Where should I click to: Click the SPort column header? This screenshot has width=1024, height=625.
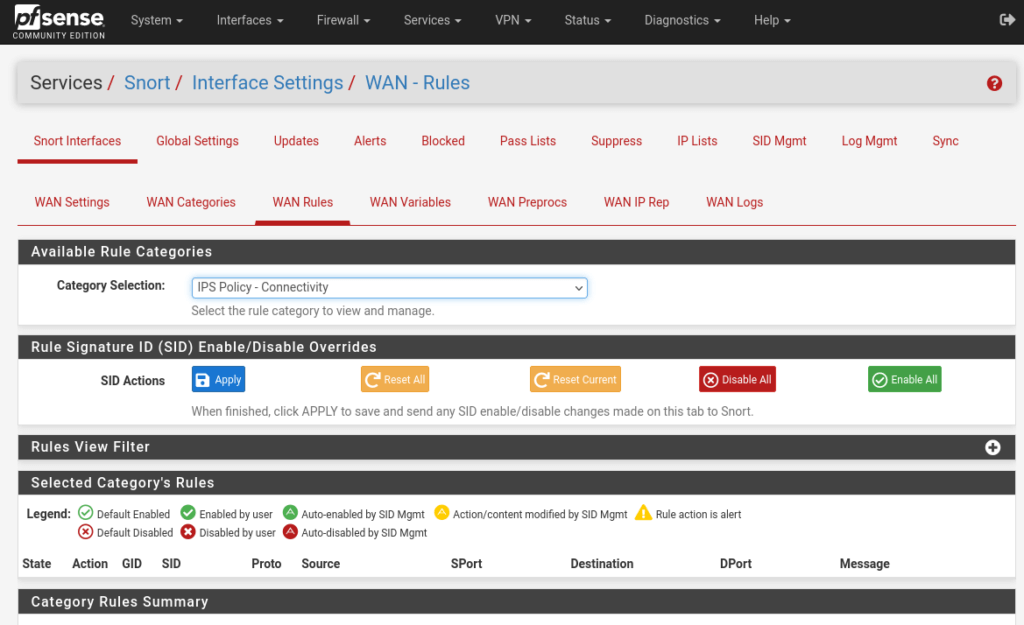coord(466,564)
